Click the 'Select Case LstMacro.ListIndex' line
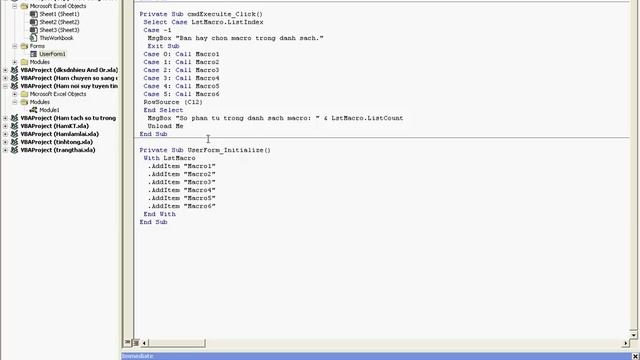This screenshot has height=360, width=640. pos(203,22)
